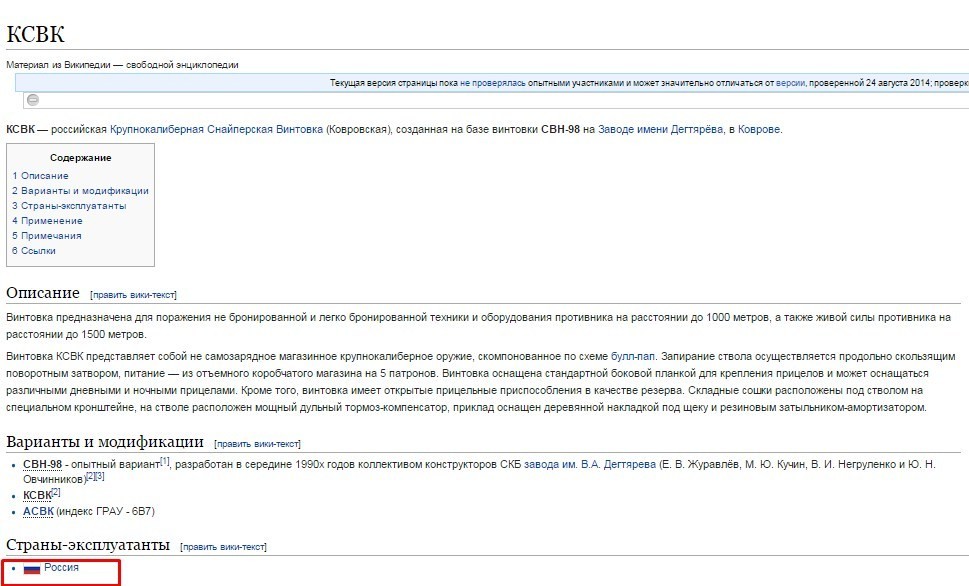Open footnote 2 after Овчинников

click(x=90, y=476)
